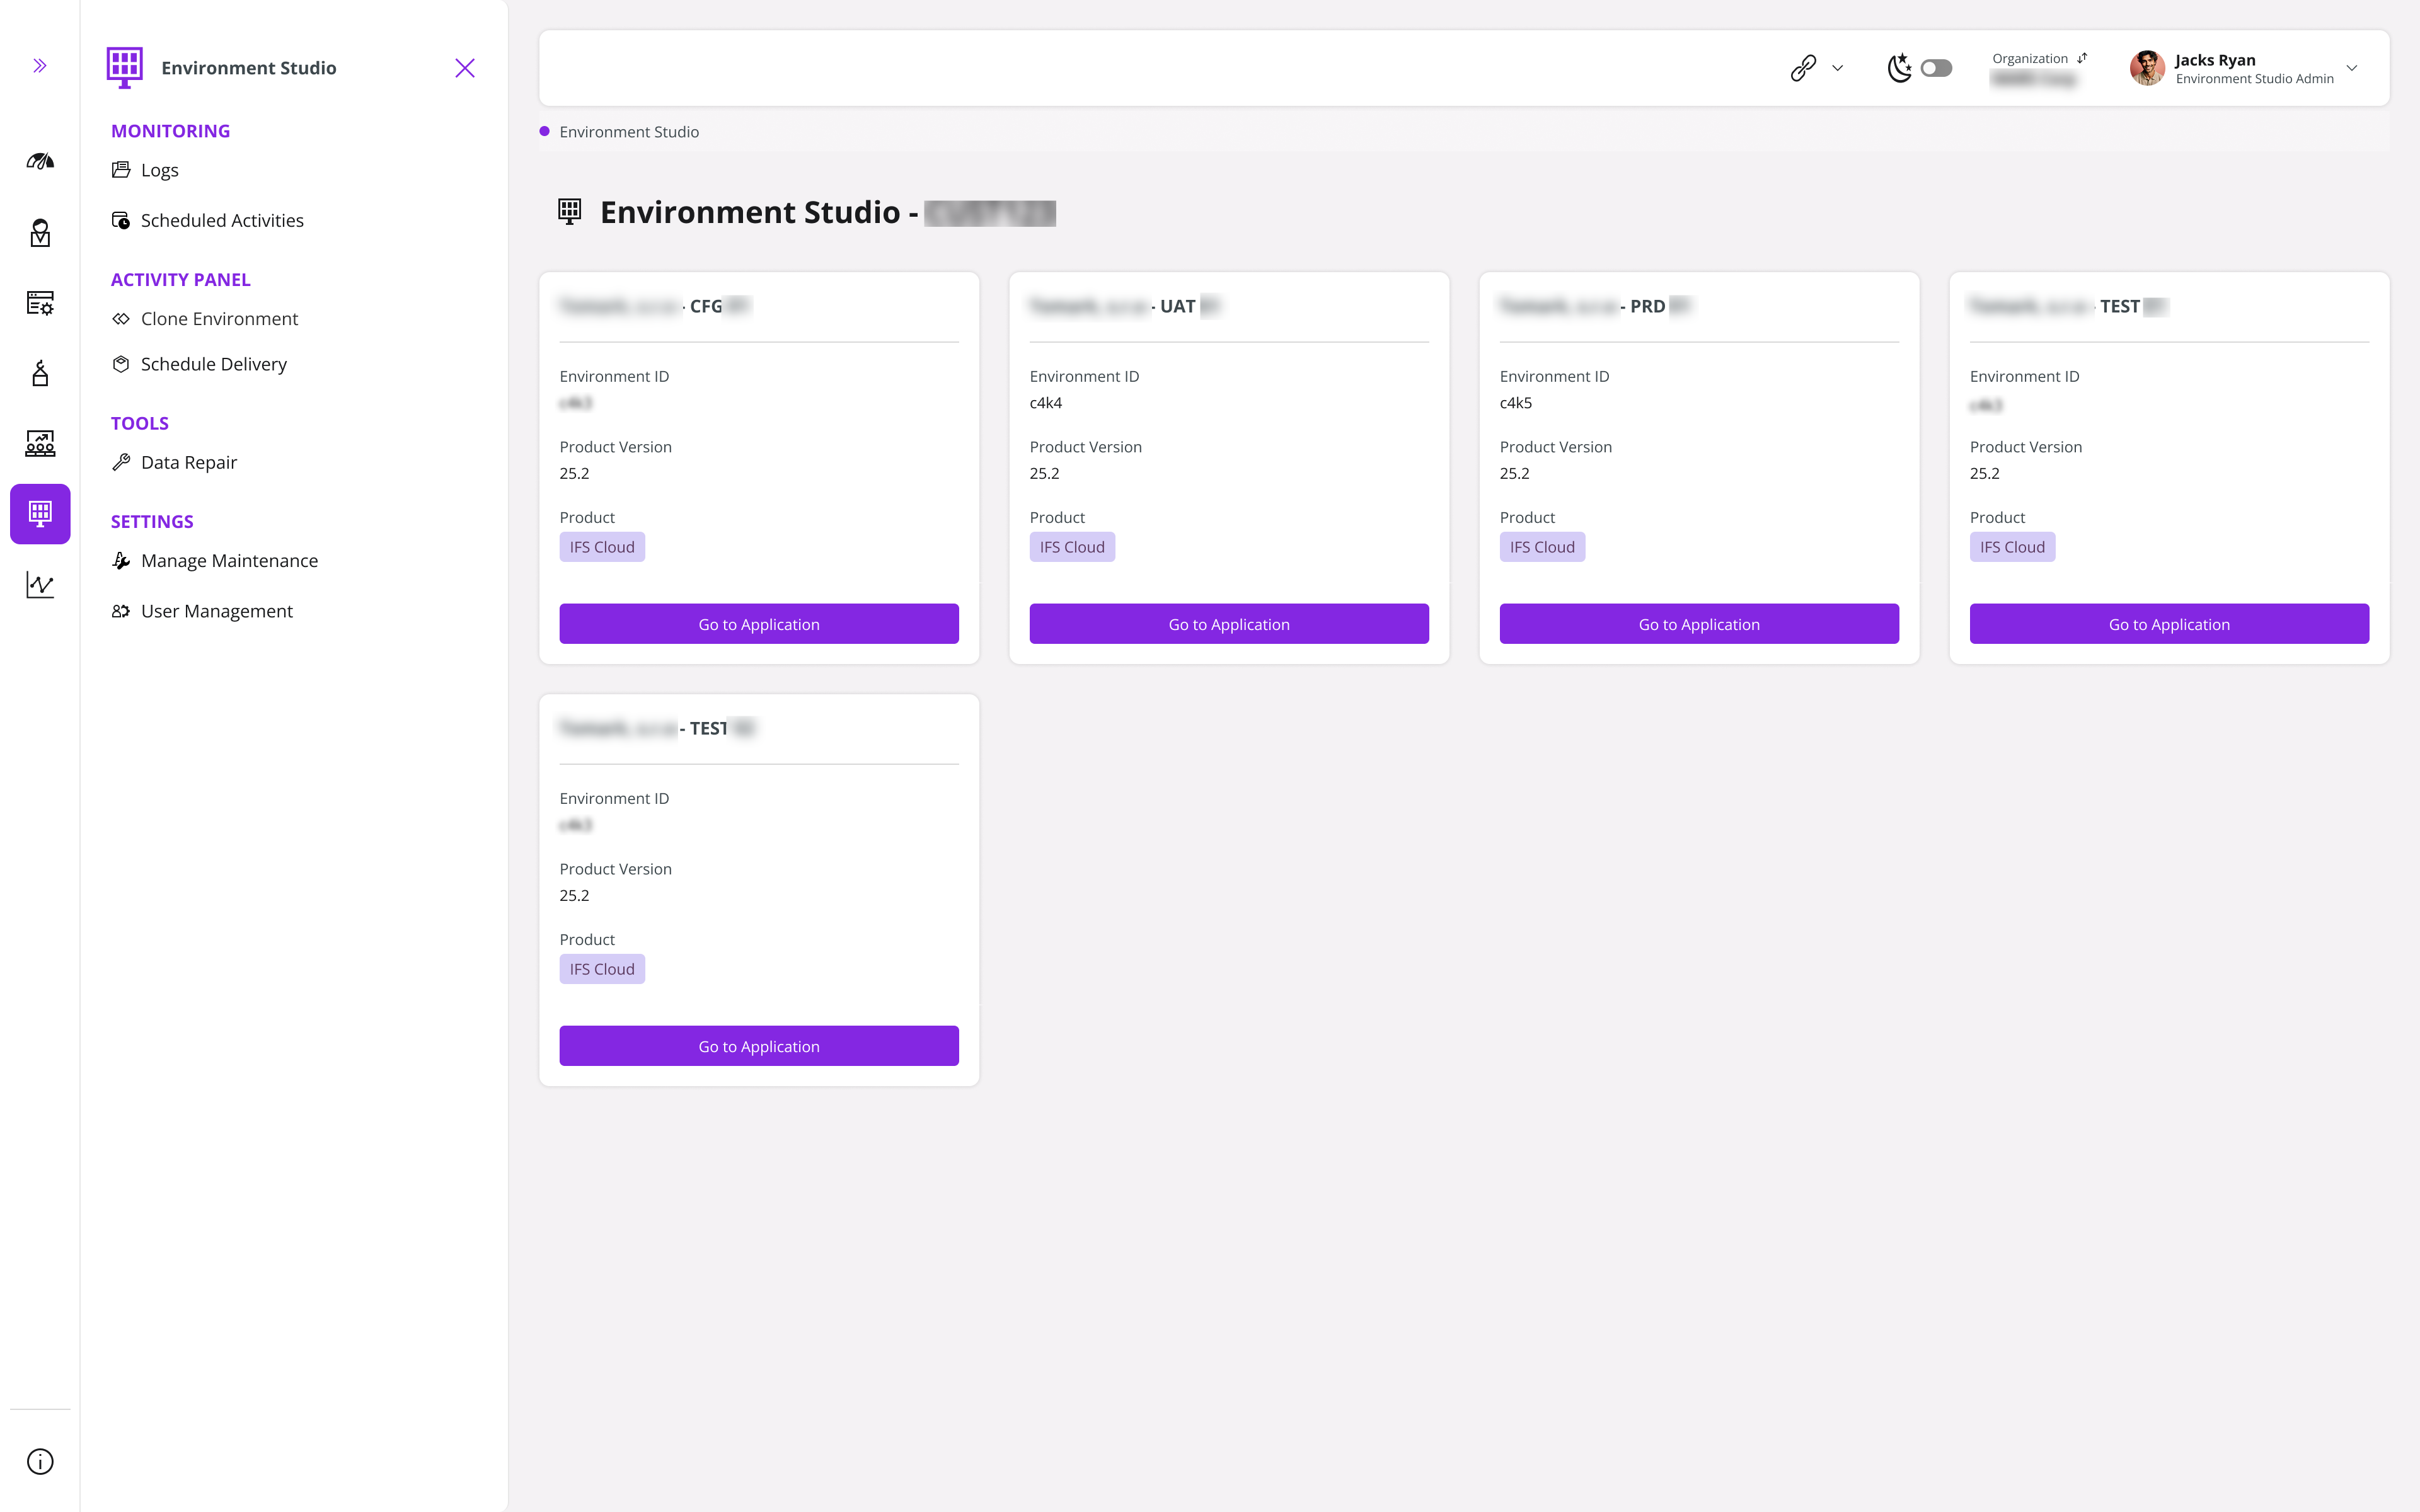Click Jacks Ryan profile avatar
This screenshot has width=2420, height=1512.
coord(2147,68)
